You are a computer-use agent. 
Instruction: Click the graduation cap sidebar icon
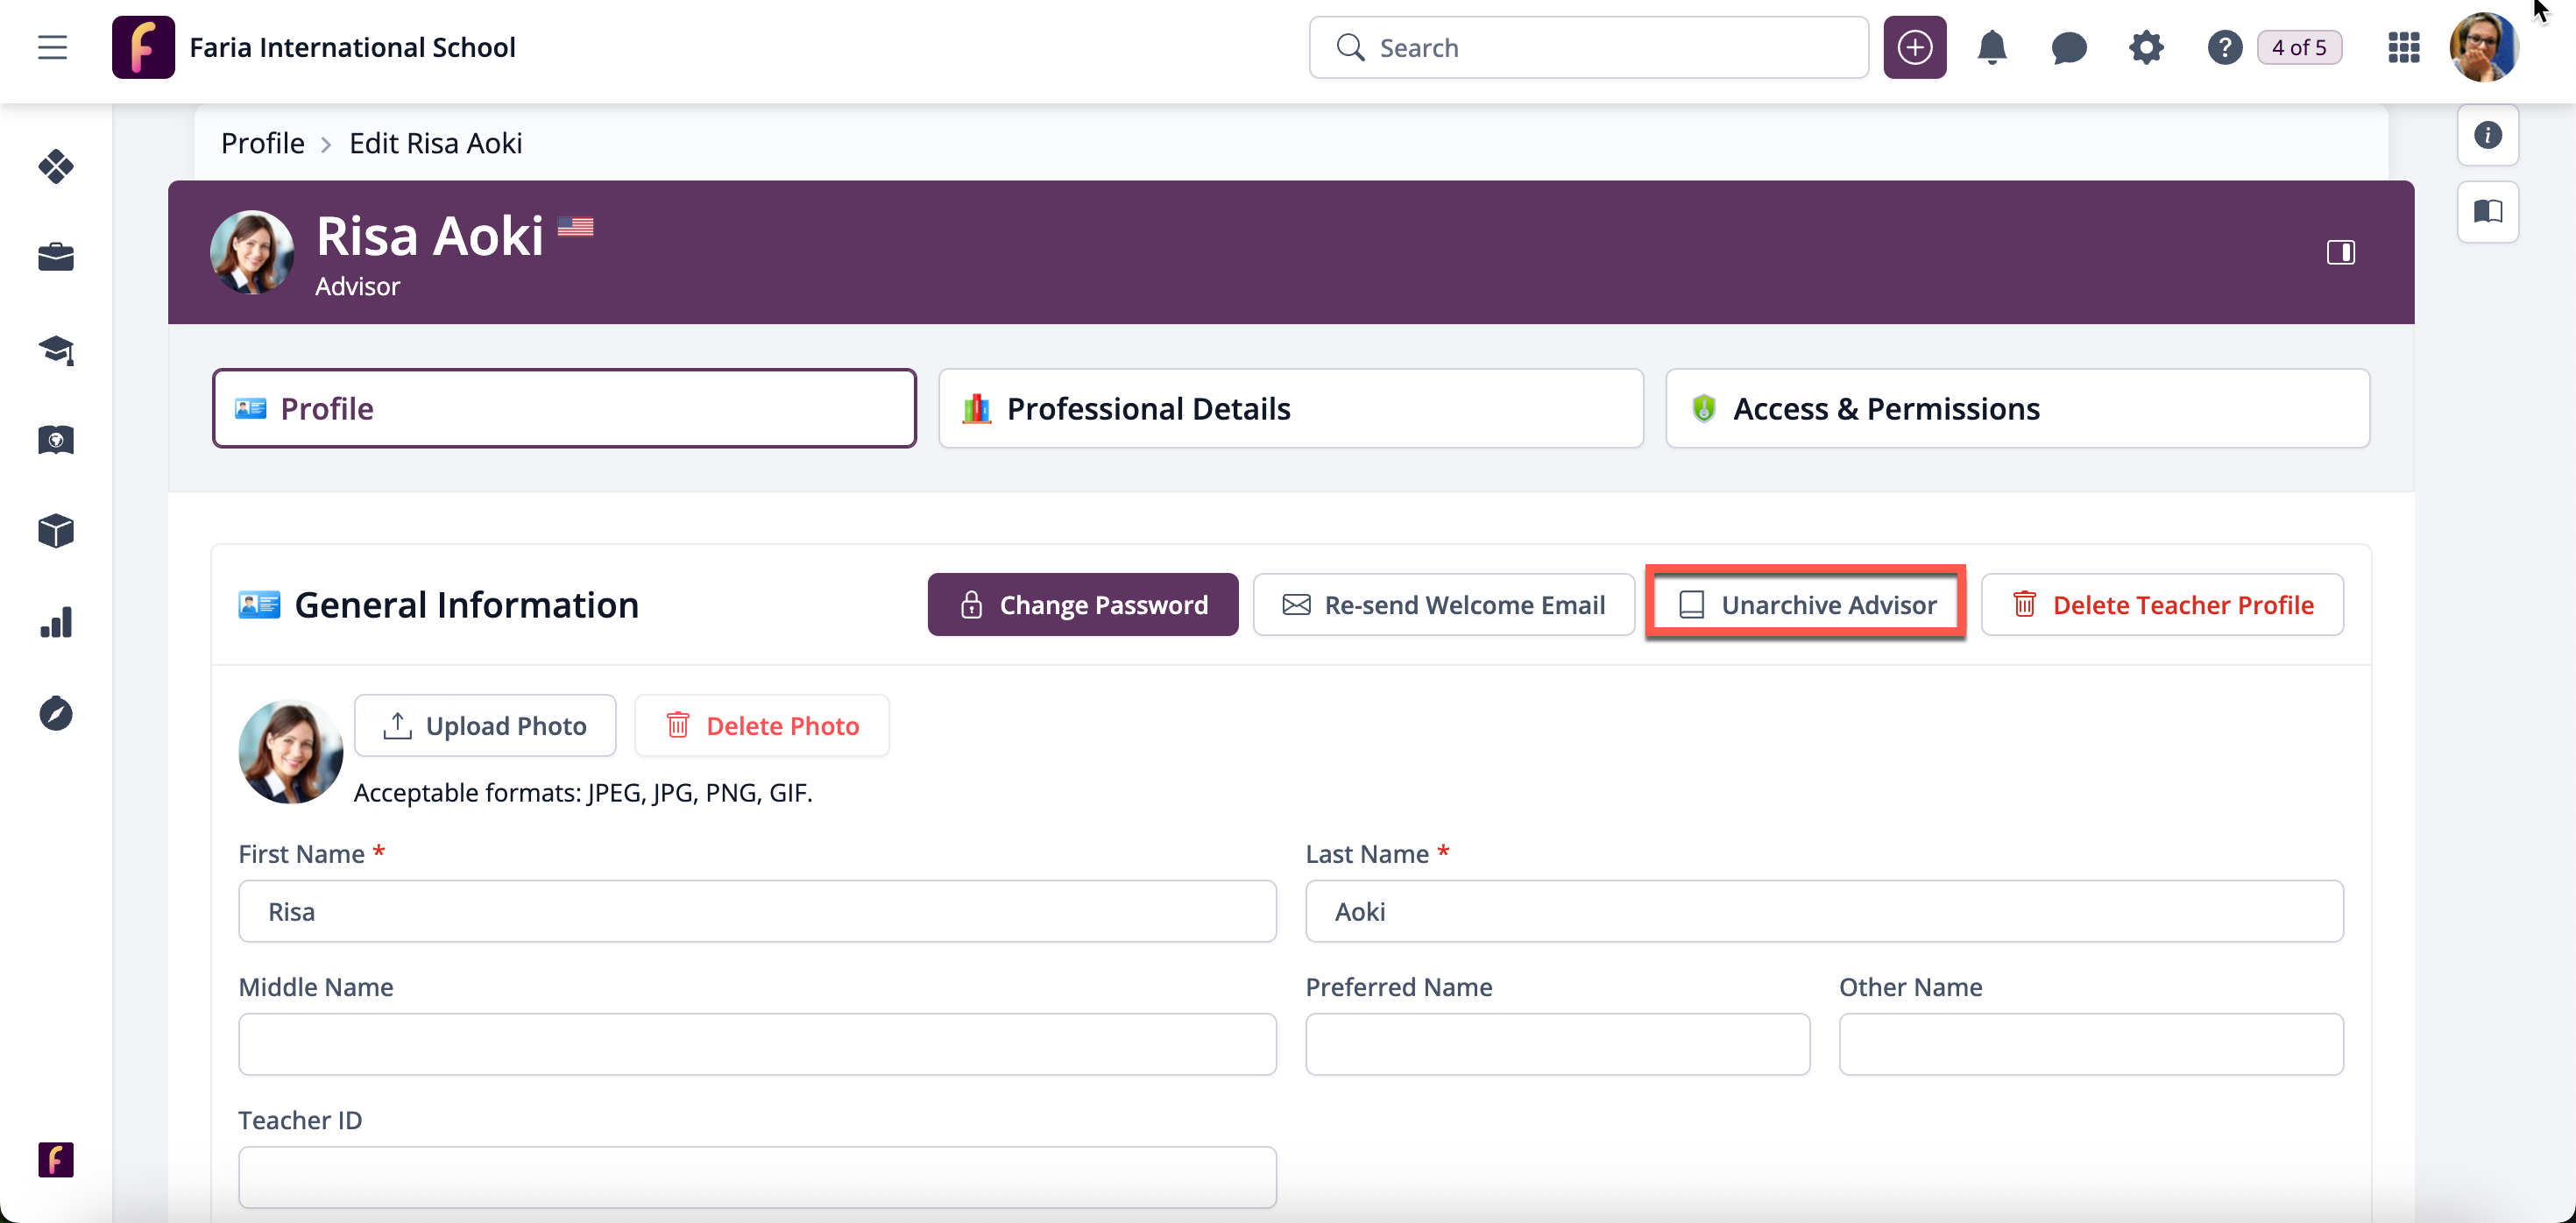tap(56, 349)
